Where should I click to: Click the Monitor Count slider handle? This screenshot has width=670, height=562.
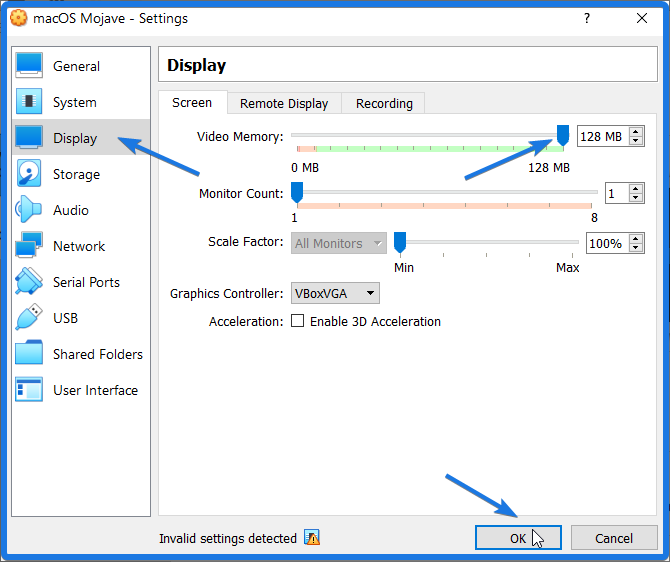(x=297, y=192)
